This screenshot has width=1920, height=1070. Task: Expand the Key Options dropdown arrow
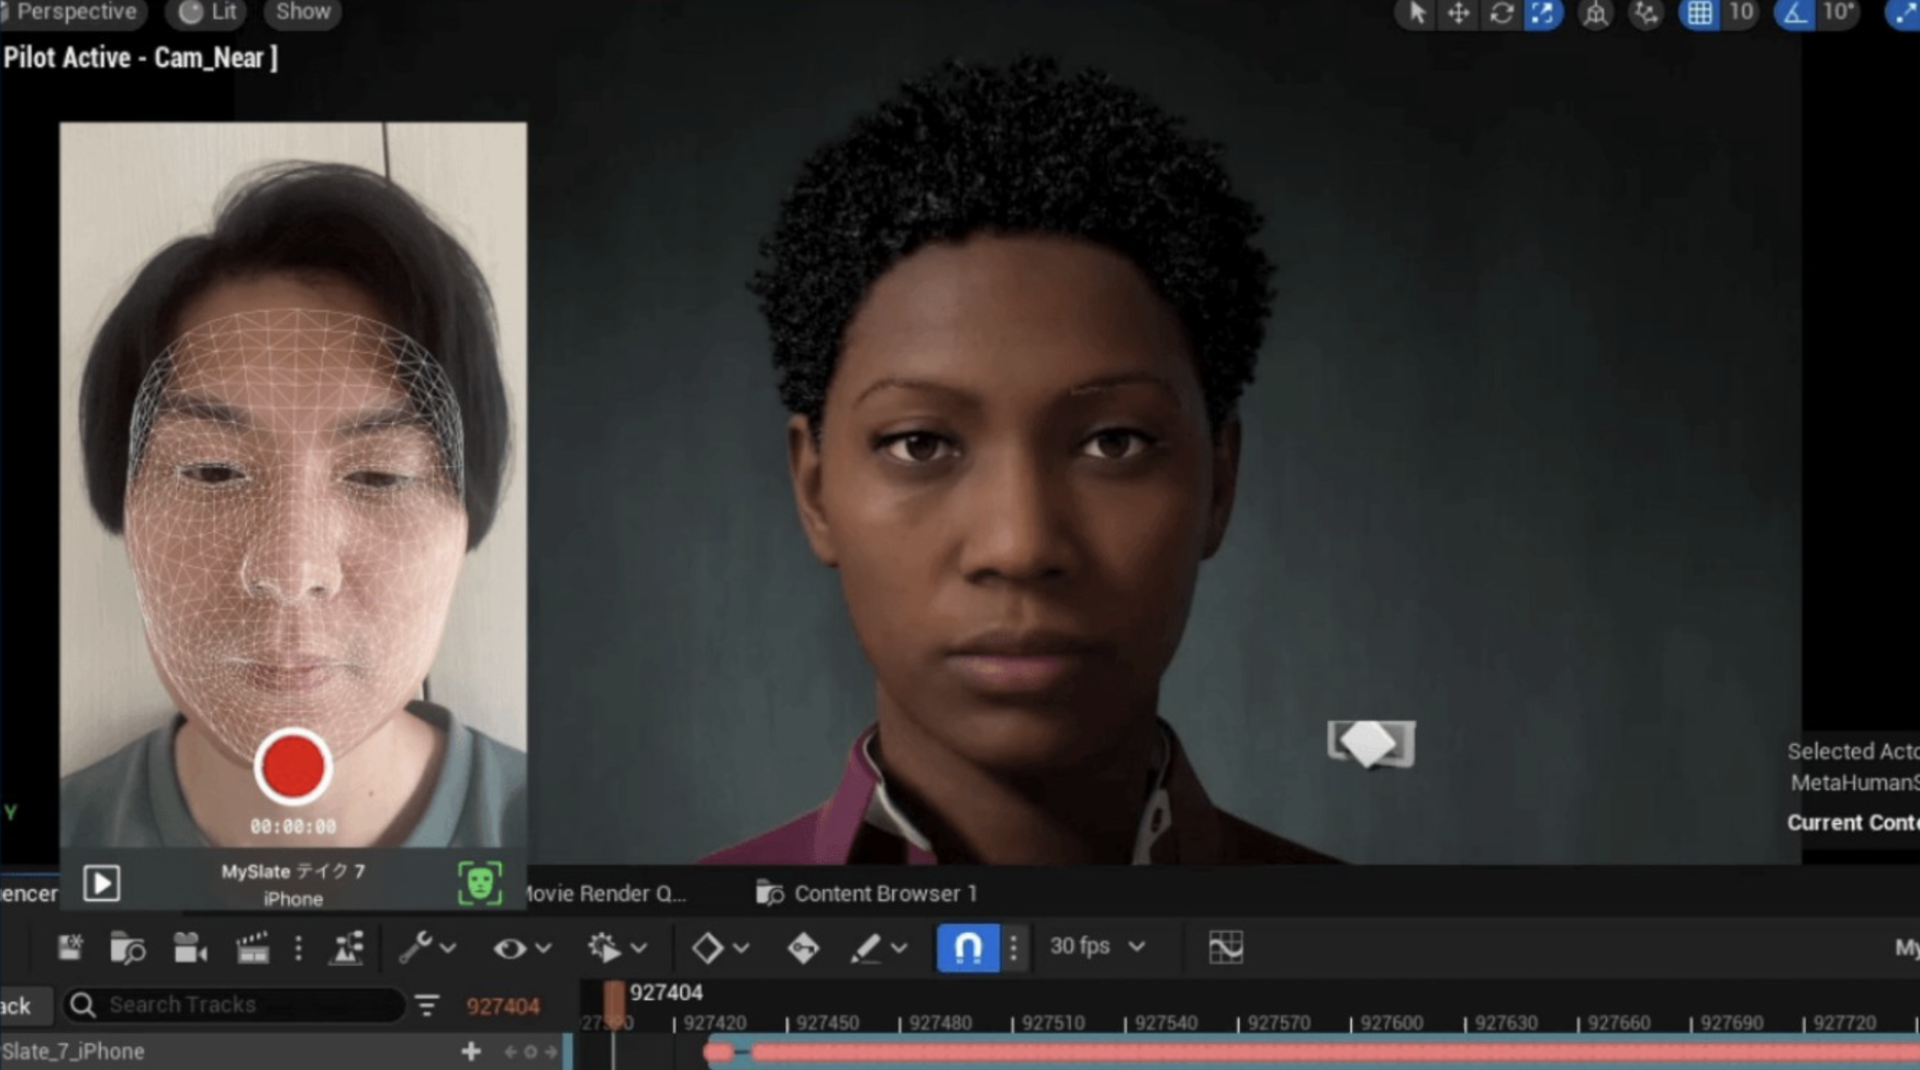pos(741,948)
